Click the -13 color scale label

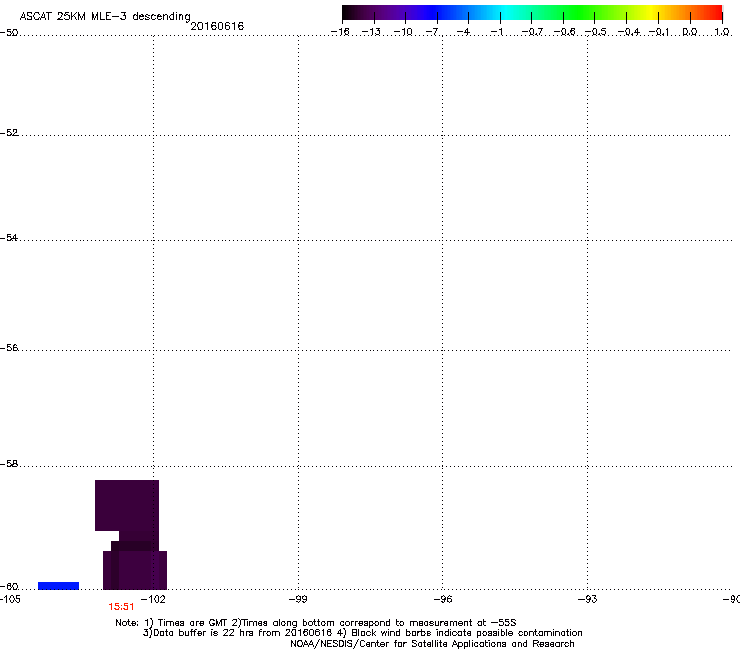point(371,32)
